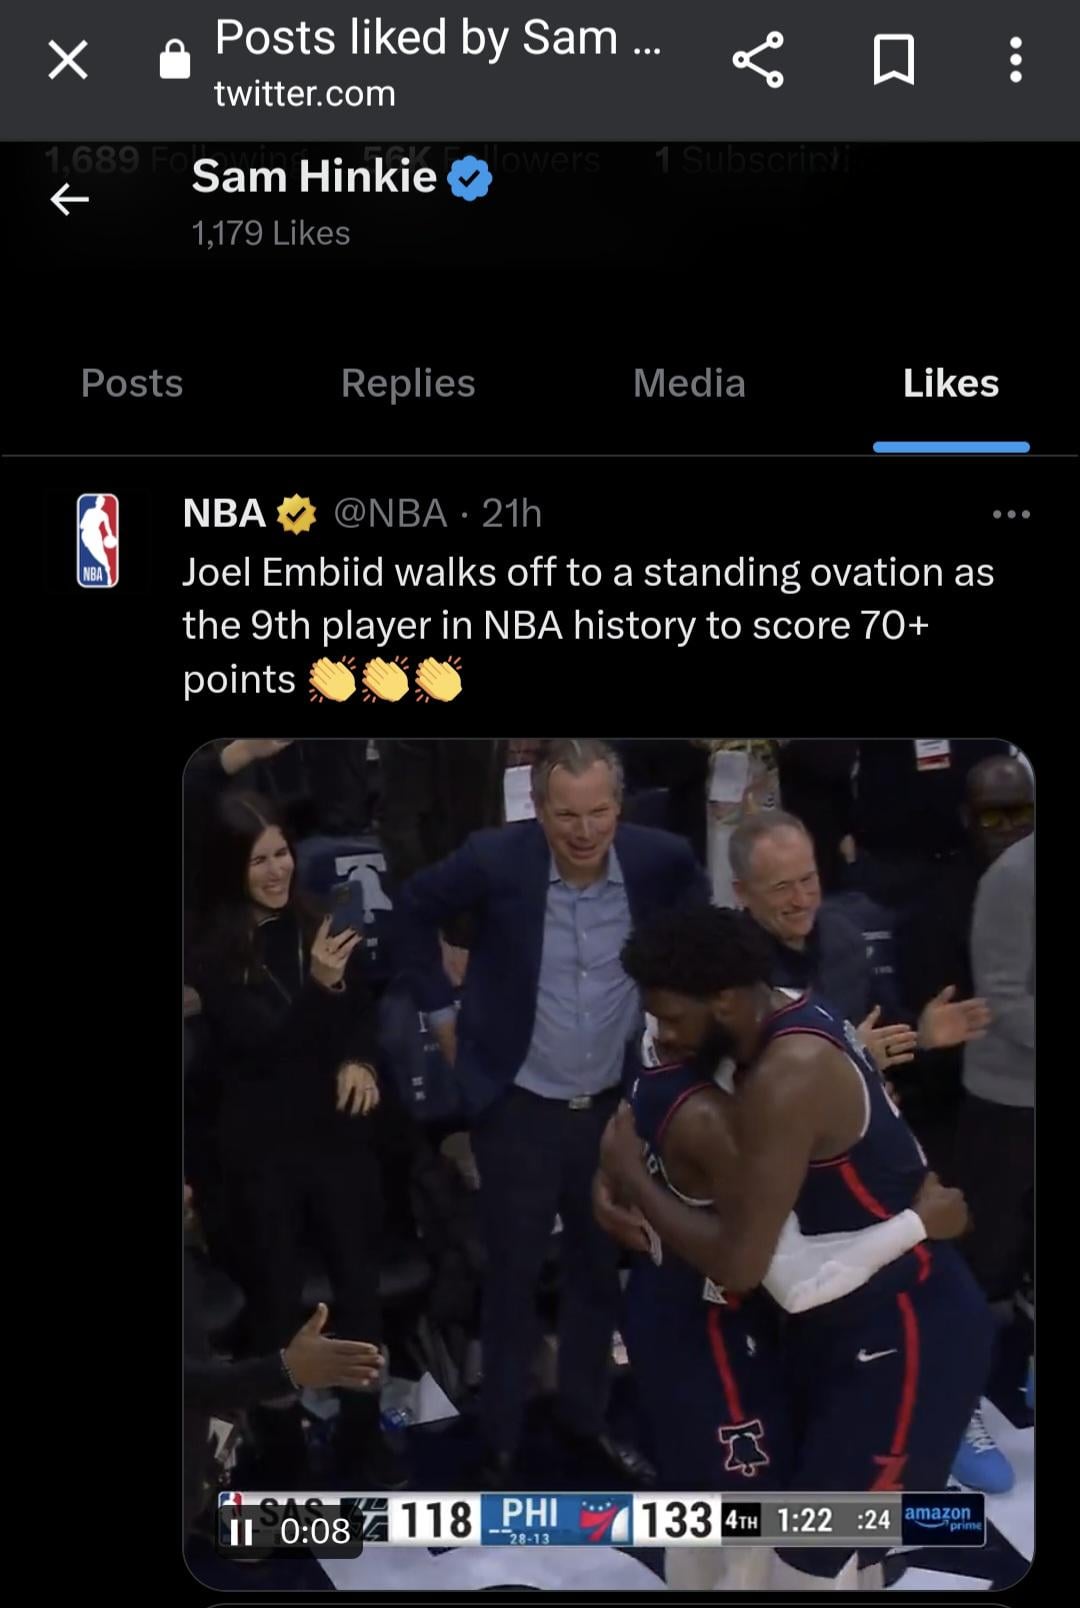The width and height of the screenshot is (1080, 1608).
Task: Pause the video using the pause button
Action: [x=241, y=1532]
